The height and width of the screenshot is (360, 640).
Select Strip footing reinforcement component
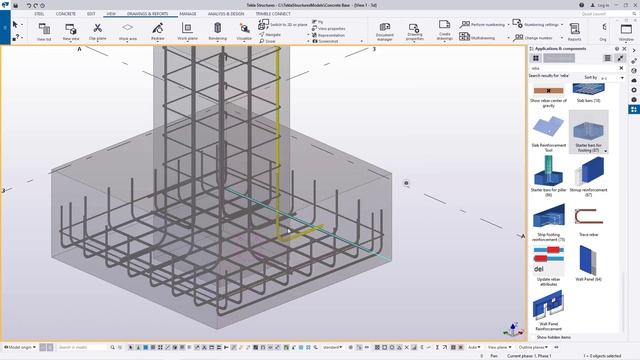point(548,222)
